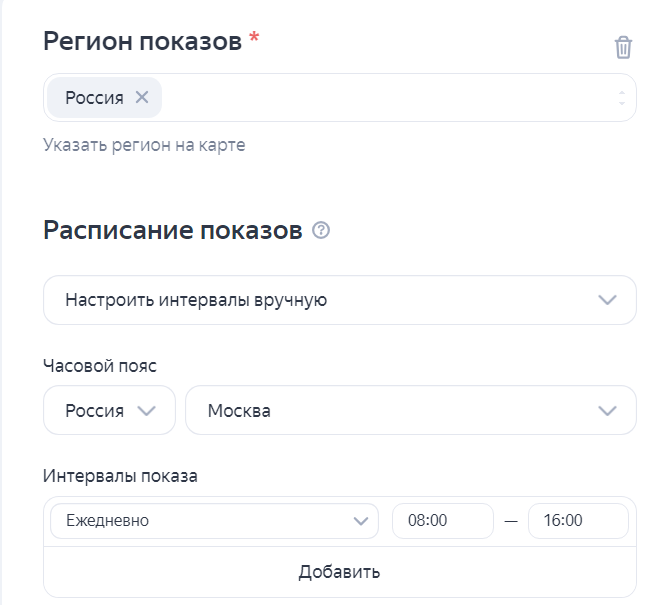Click the chevron arrow next to Москва
This screenshot has width=669, height=605.
pyautogui.click(x=607, y=411)
